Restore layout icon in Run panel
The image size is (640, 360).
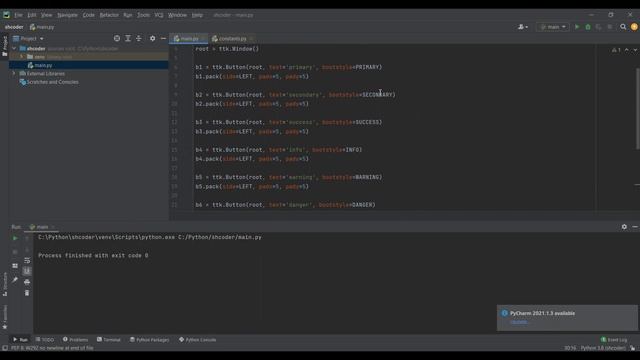click(15, 266)
